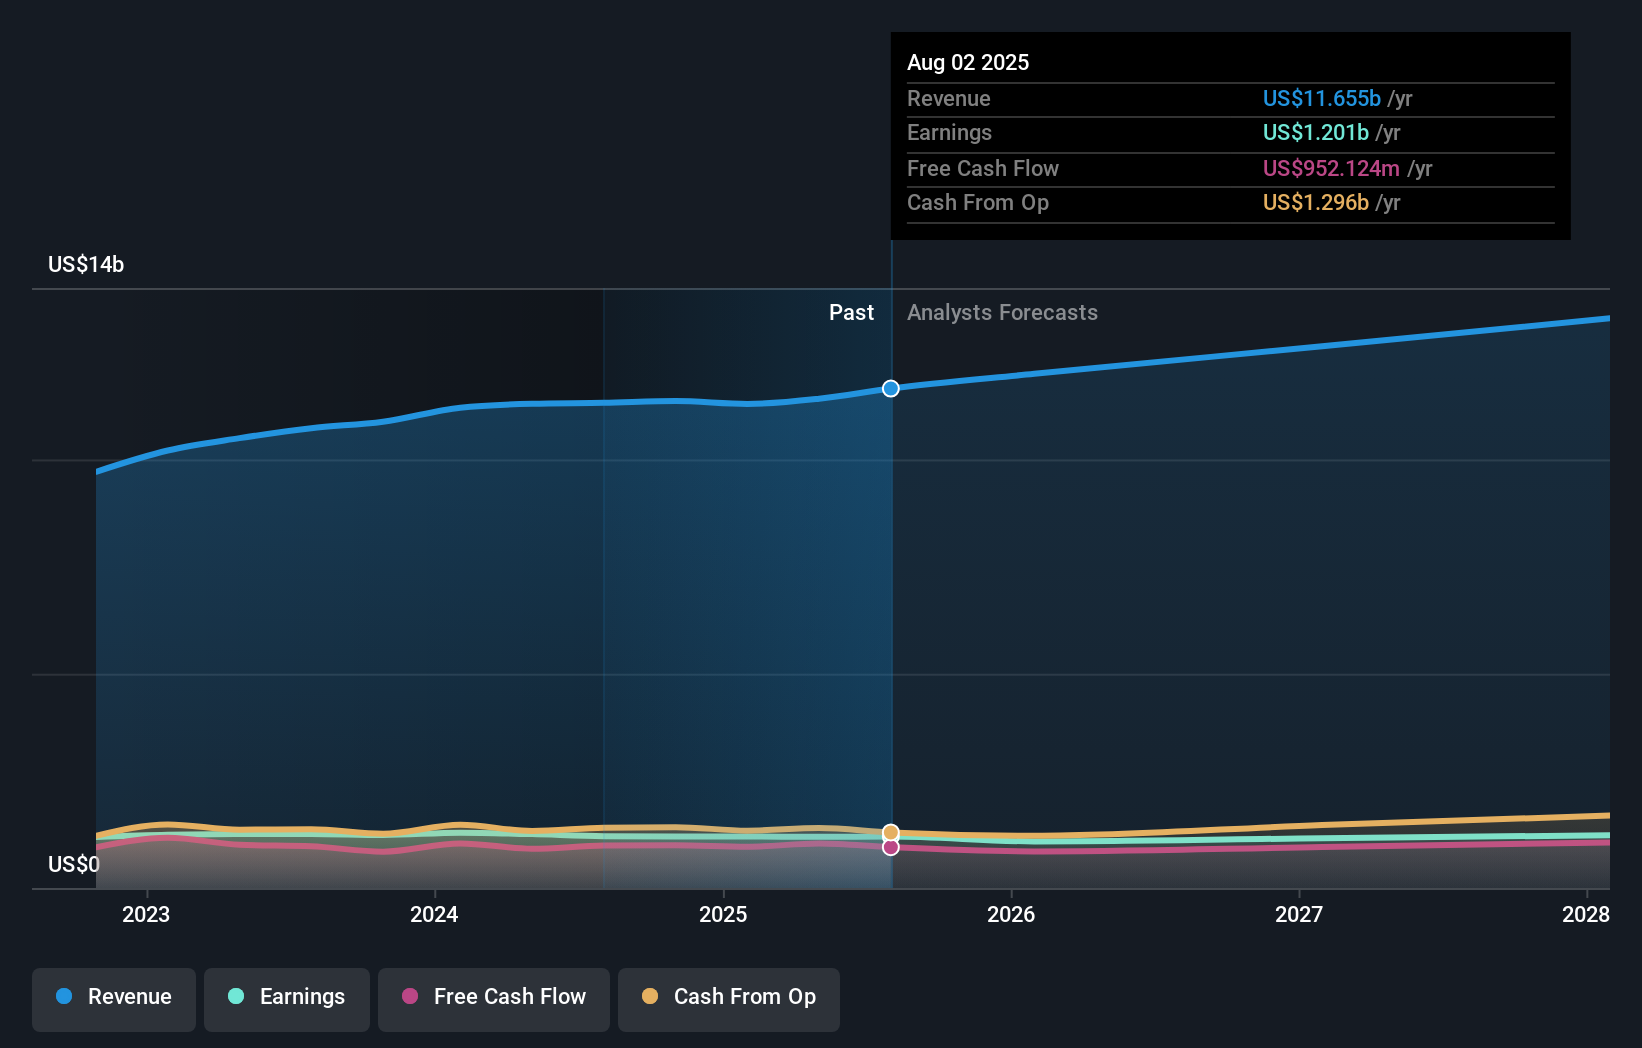Viewport: 1642px width, 1048px height.
Task: Click the Revenue row label in tooltip
Action: pos(948,98)
